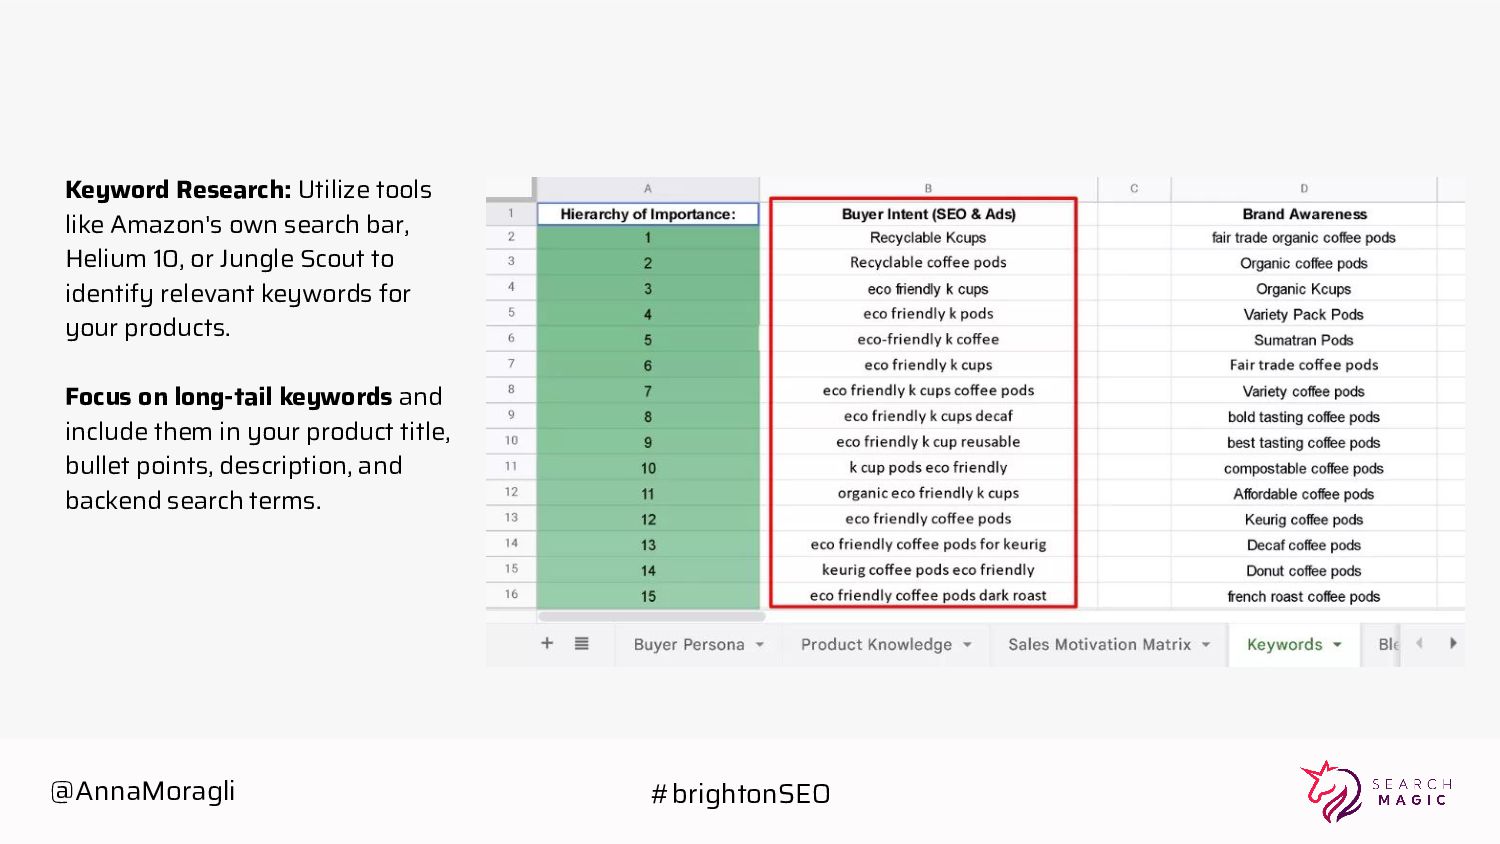Open the Buyer Persona tab dropdown arrow
1500x844 pixels.
pos(760,645)
